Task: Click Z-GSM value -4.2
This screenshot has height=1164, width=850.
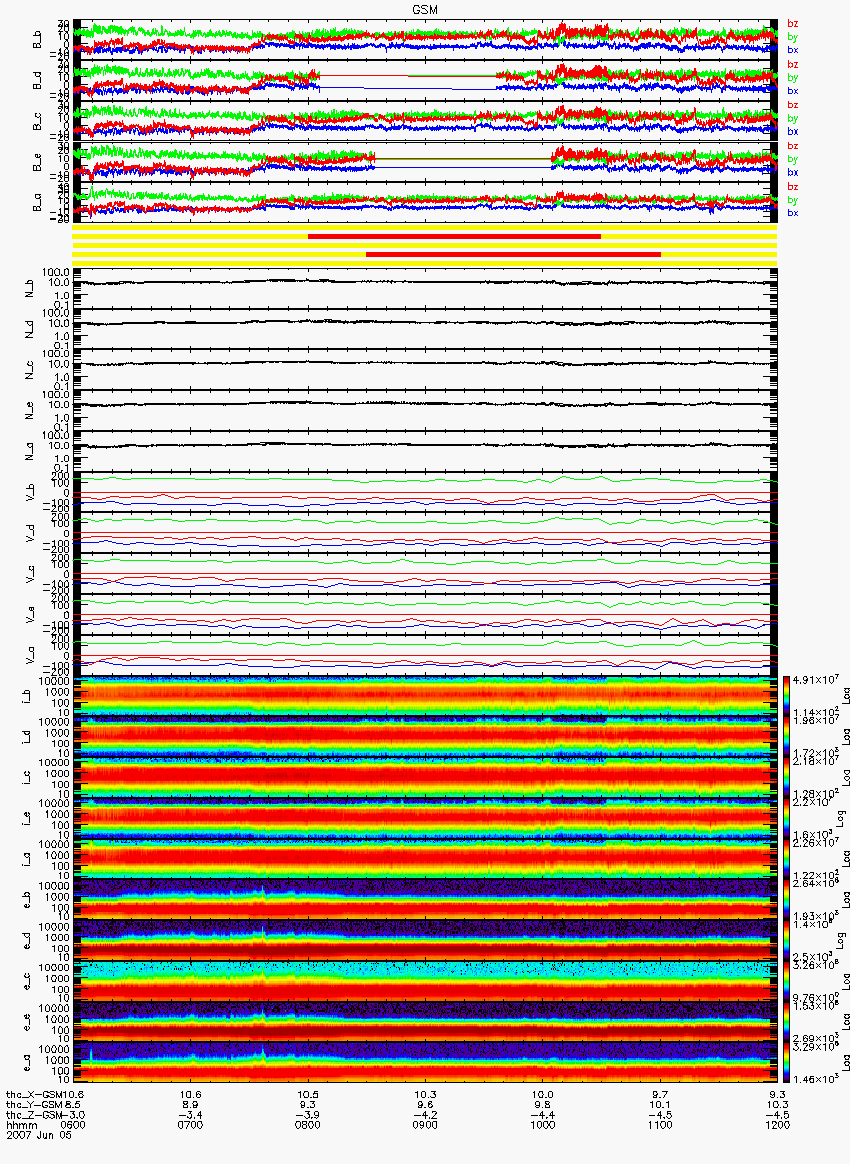Action: (x=425, y=1114)
